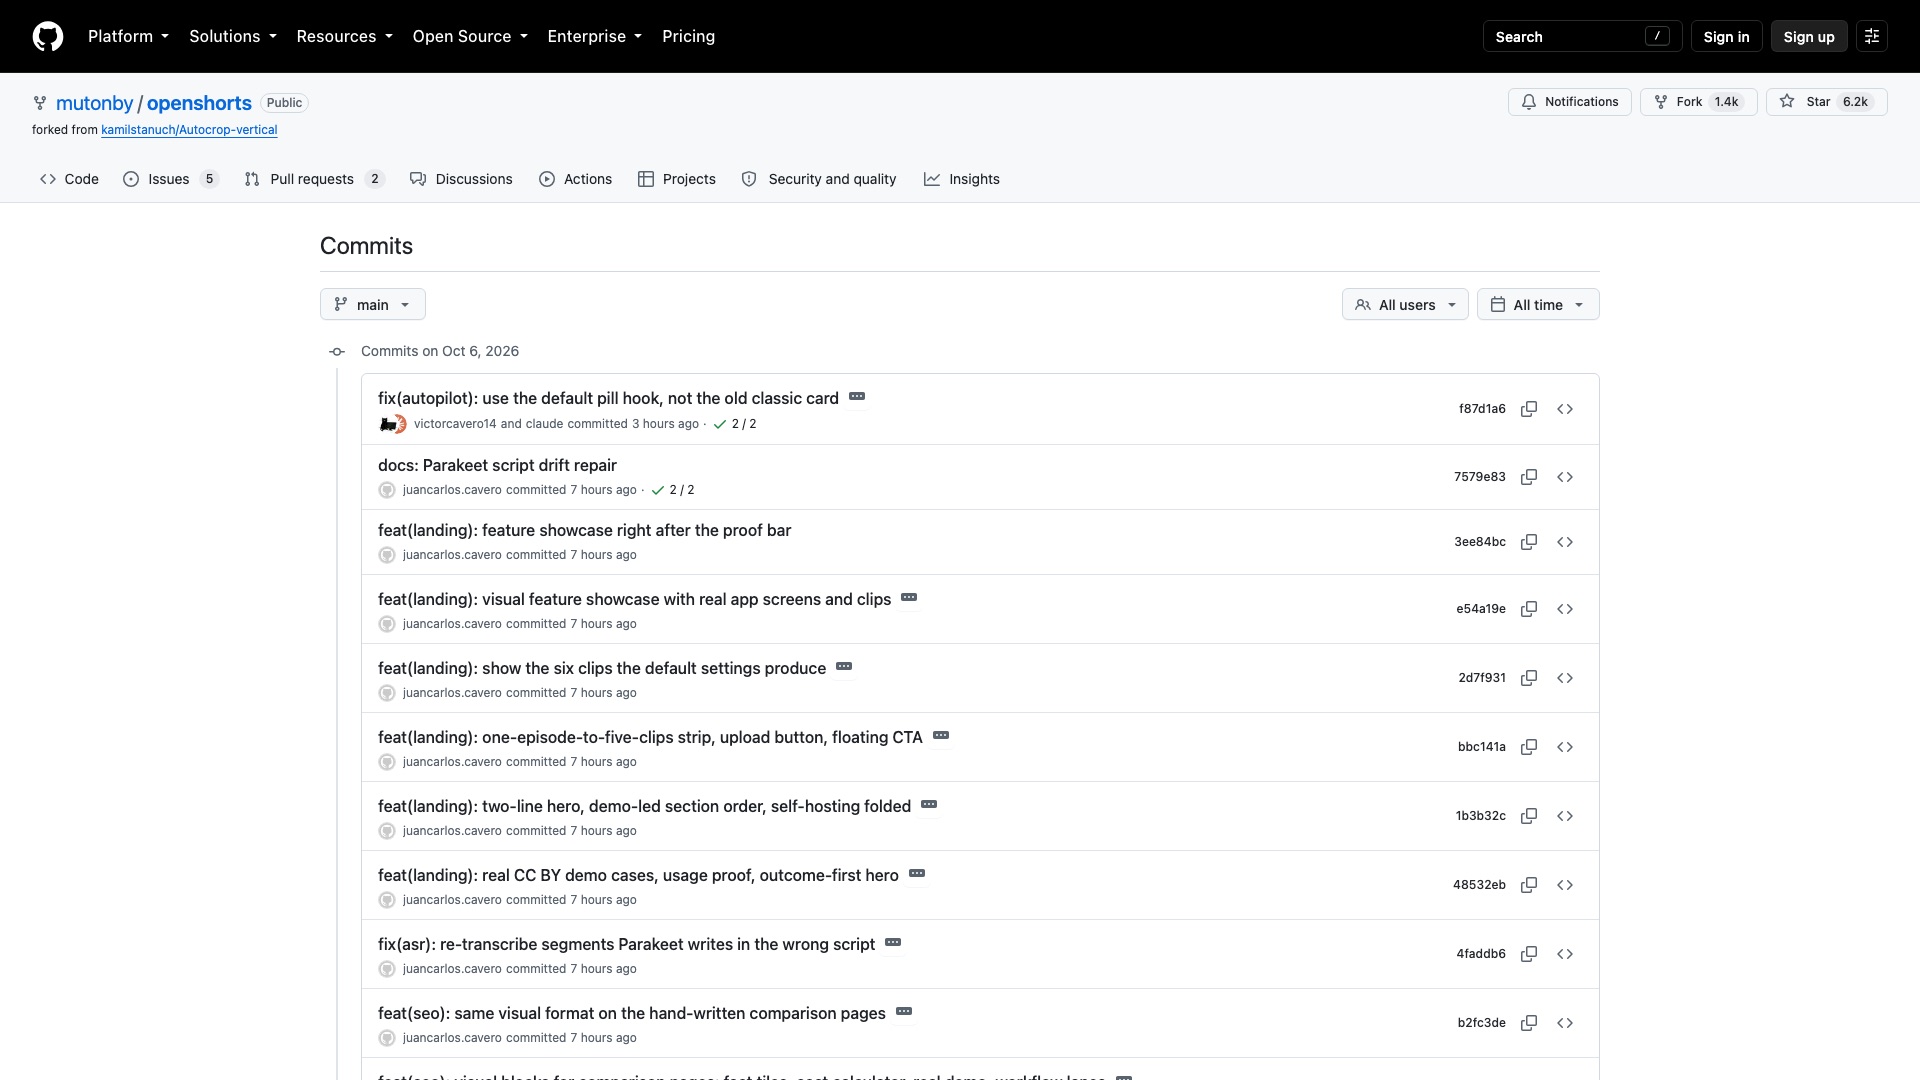The image size is (1920, 1080).
Task: Fork the openshorts repository
Action: coord(1698,102)
